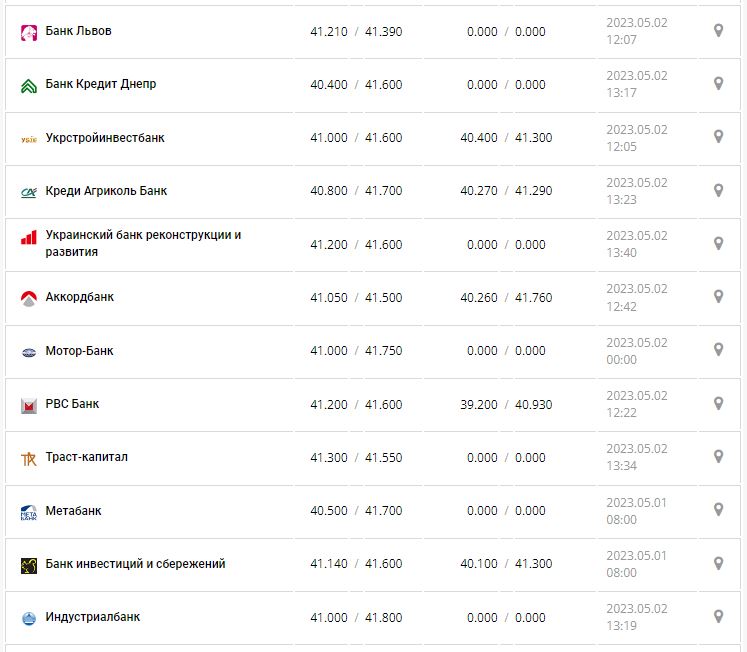The image size is (747, 652).
Task: Open the Укрстройинвестбанк bank link
Action: click(x=105, y=137)
